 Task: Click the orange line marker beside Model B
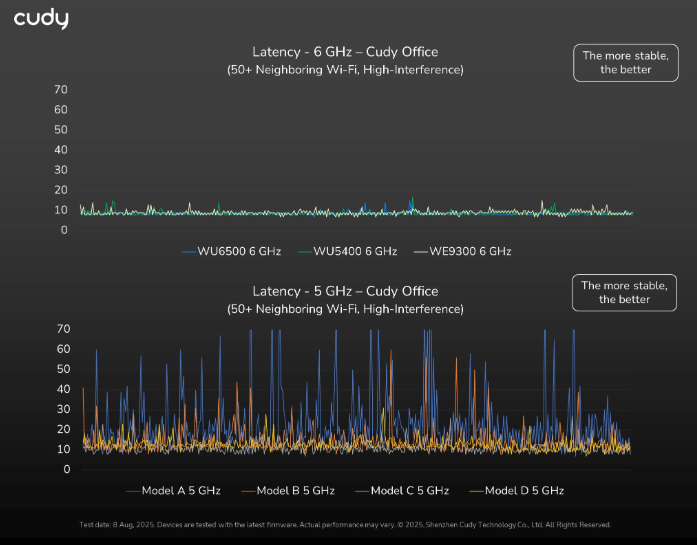[248, 490]
